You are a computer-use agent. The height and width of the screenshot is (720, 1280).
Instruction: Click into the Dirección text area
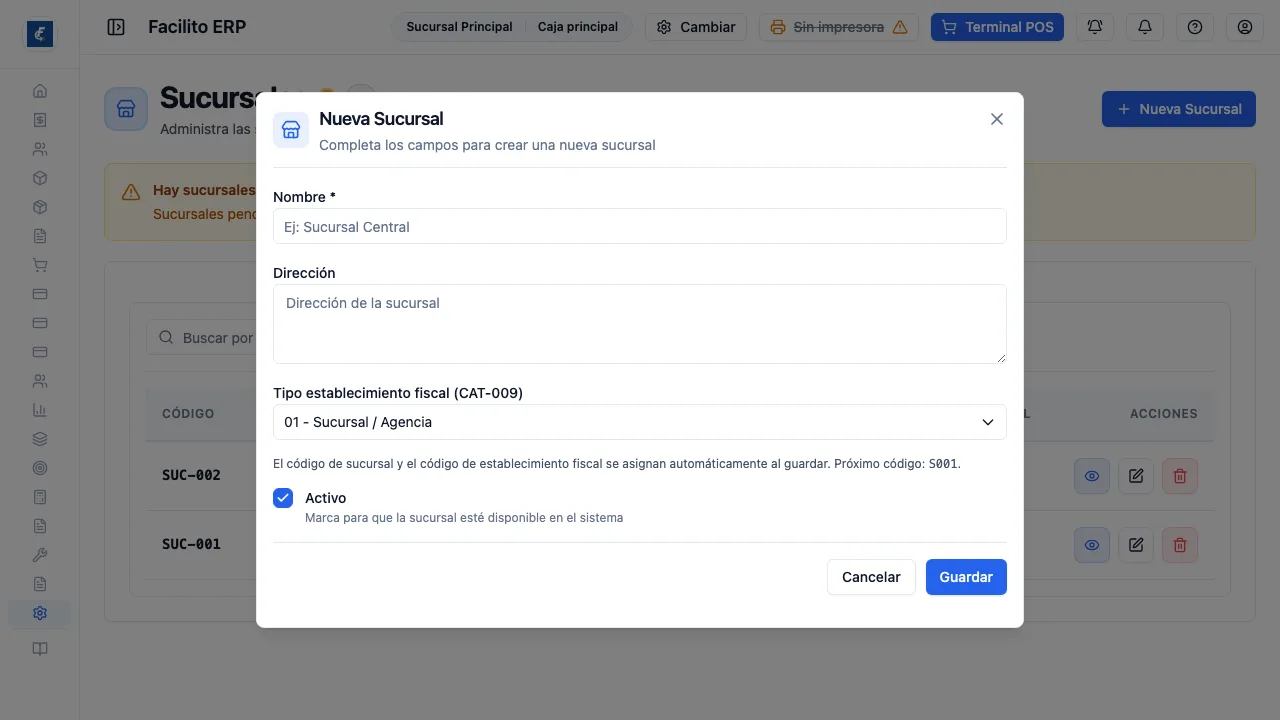coord(640,324)
